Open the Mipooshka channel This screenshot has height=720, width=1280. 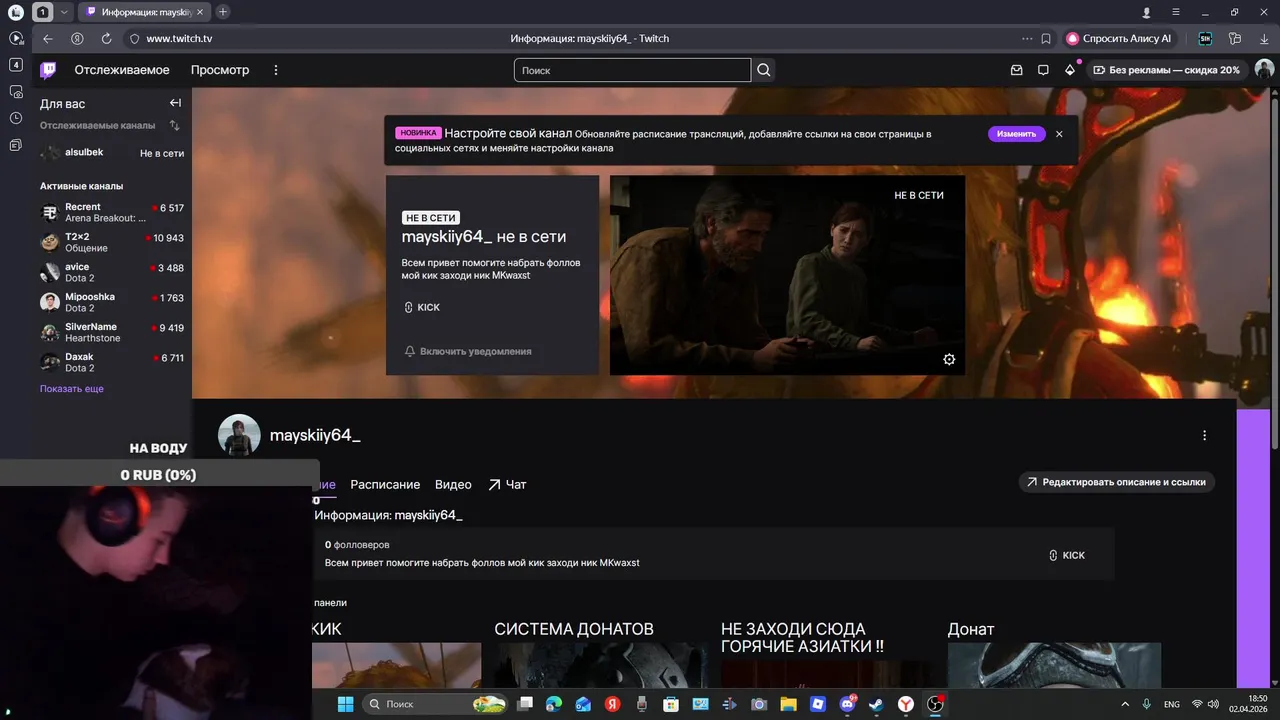pyautogui.click(x=112, y=302)
